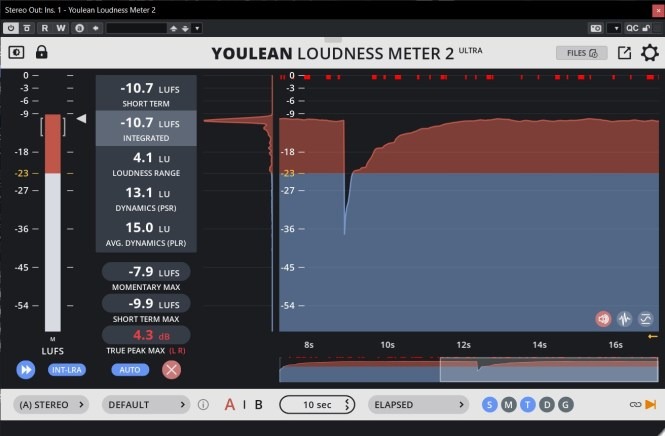This screenshot has width=665, height=436.
Task: Click the export pop-out icon
Action: pos(624,53)
